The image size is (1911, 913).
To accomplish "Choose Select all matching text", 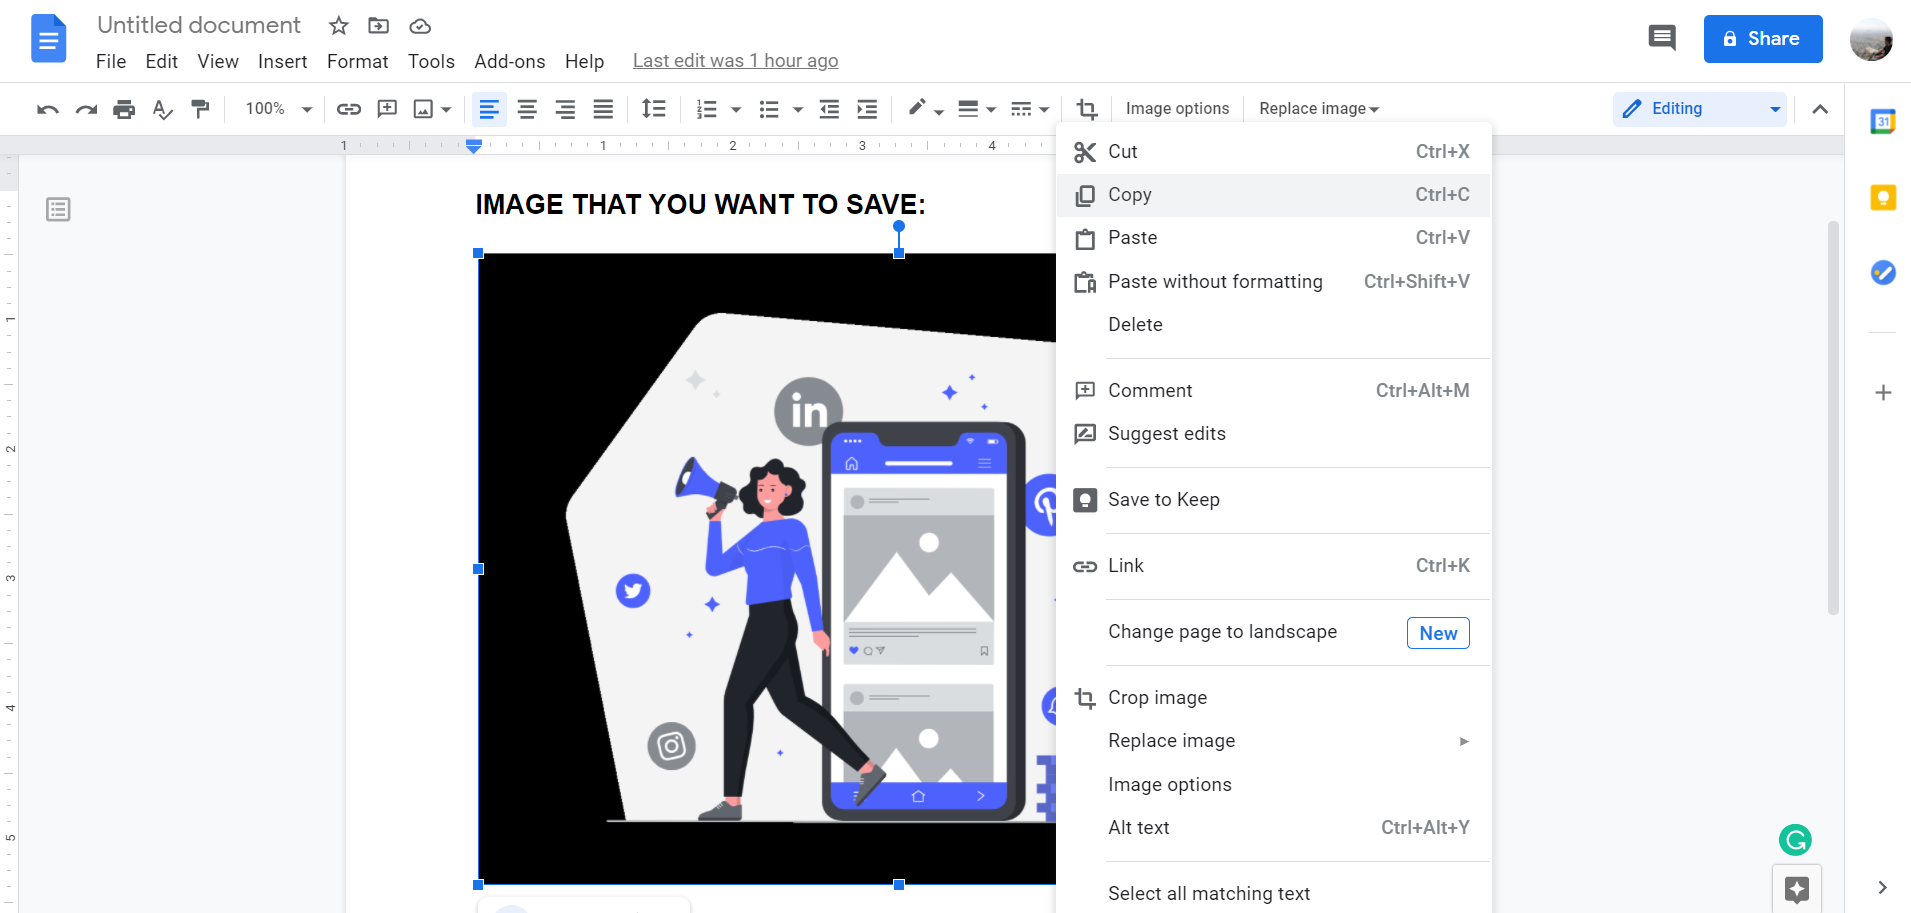I will [1273, 894].
